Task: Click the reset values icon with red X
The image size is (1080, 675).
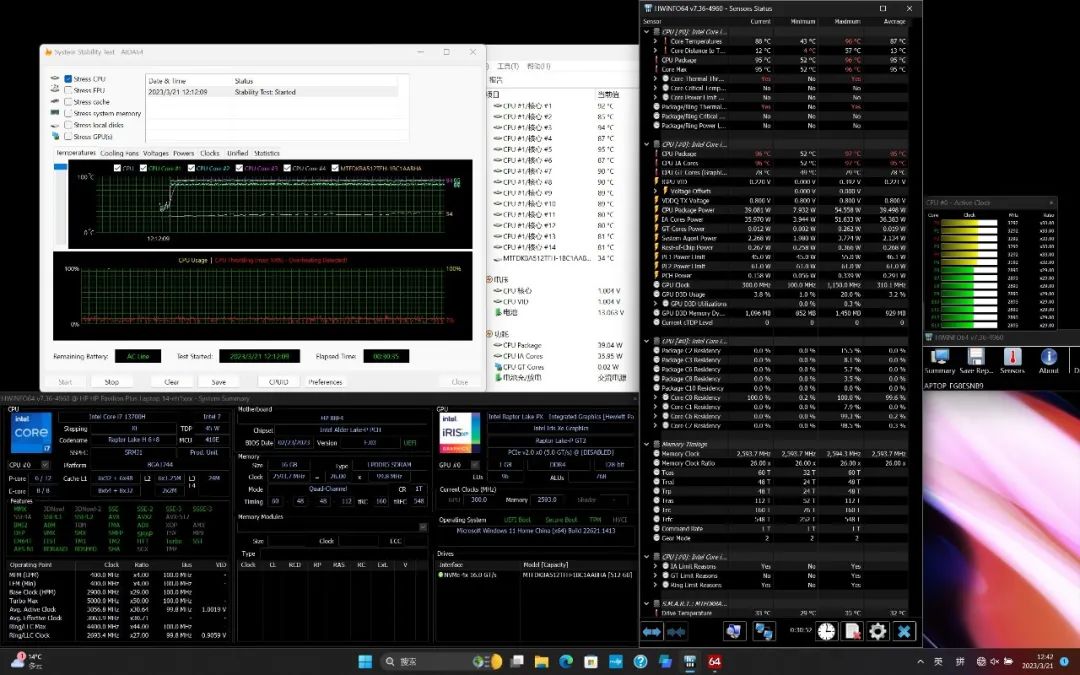Action: click(852, 631)
